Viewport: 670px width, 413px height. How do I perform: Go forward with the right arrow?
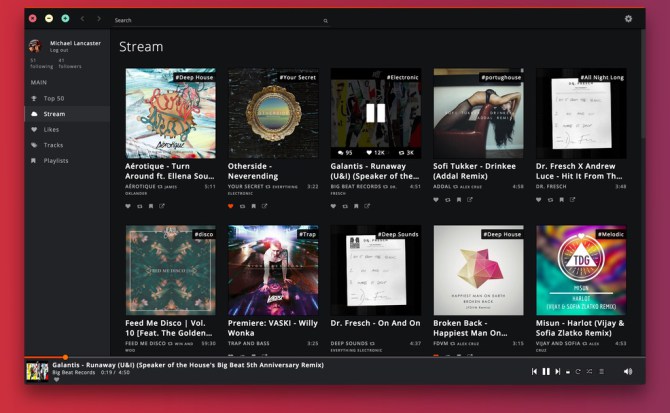[x=99, y=18]
